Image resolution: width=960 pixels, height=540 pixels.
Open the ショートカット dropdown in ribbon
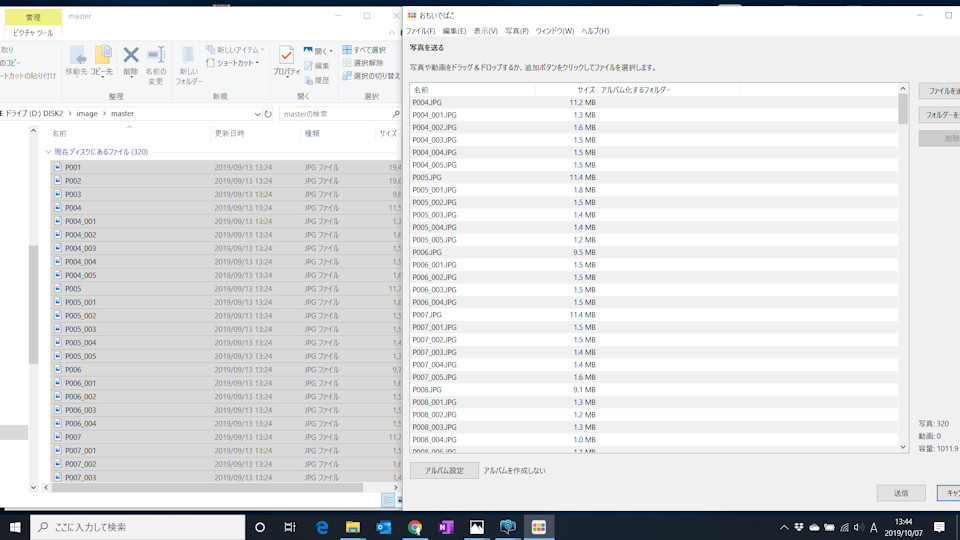pos(233,63)
